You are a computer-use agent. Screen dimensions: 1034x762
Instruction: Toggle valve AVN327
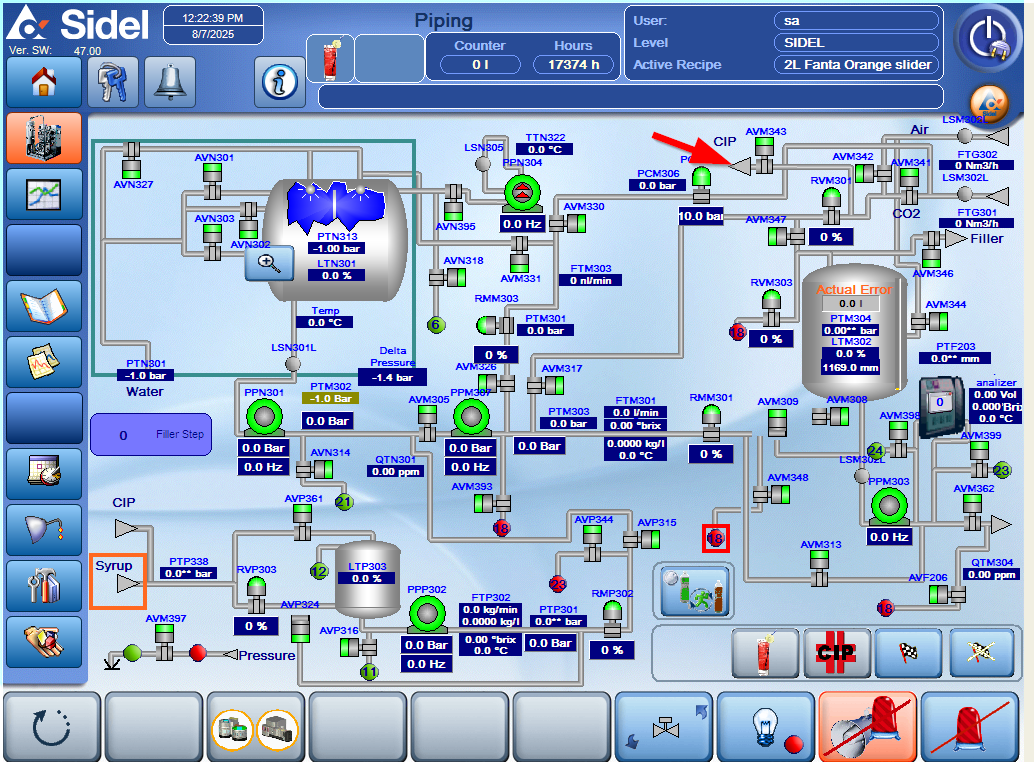[131, 160]
